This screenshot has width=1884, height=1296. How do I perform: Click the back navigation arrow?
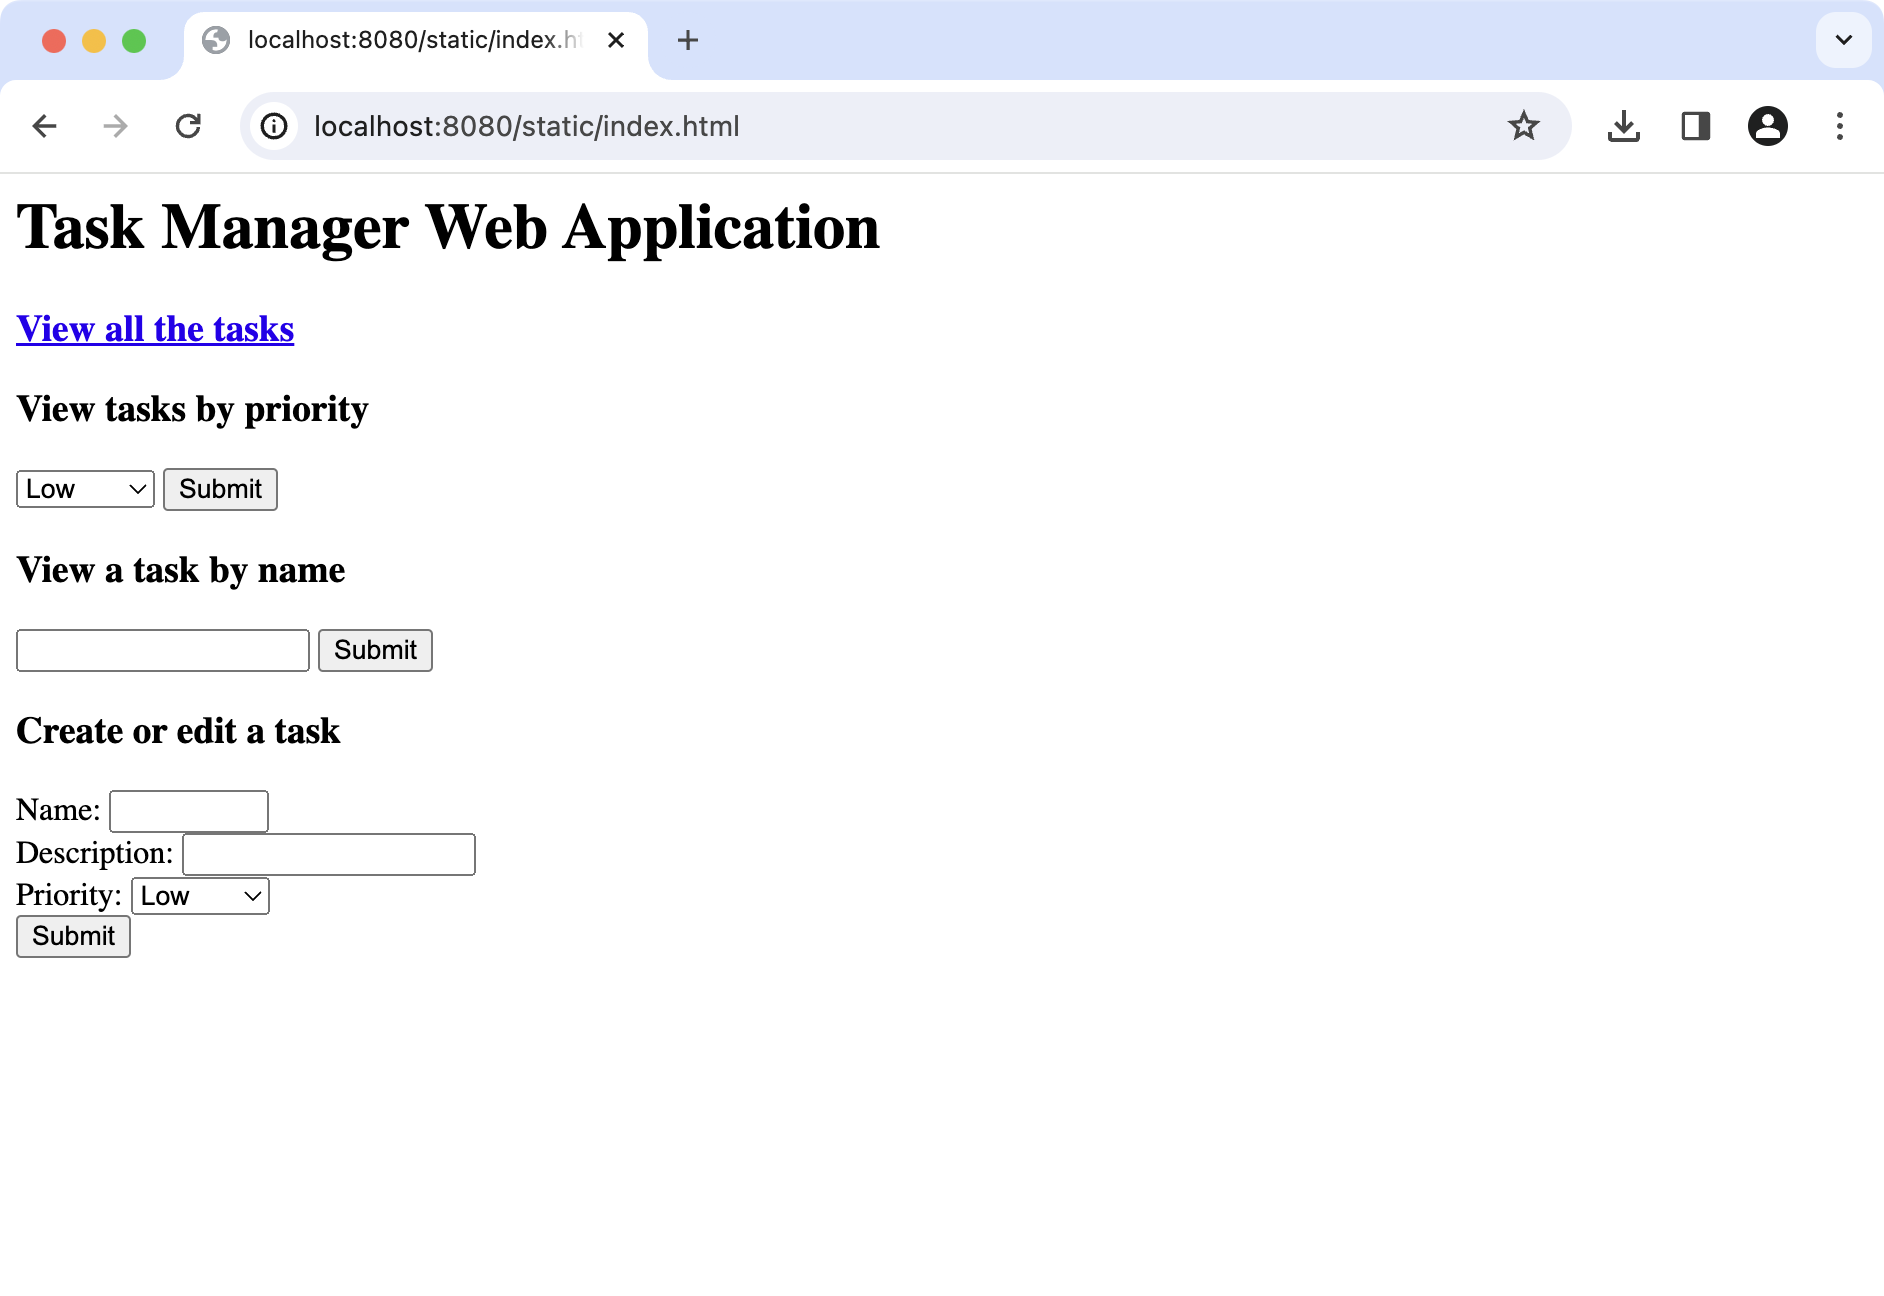pos(44,126)
